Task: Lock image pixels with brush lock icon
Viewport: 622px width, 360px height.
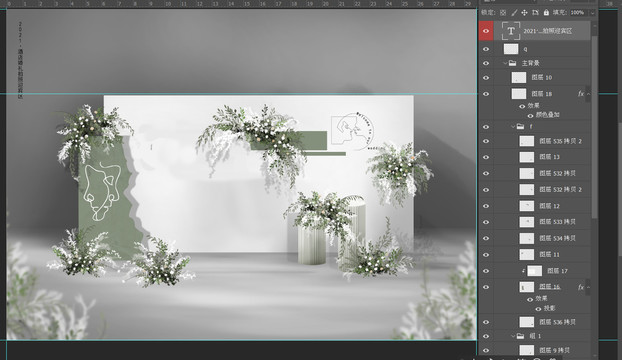Action: tap(514, 13)
